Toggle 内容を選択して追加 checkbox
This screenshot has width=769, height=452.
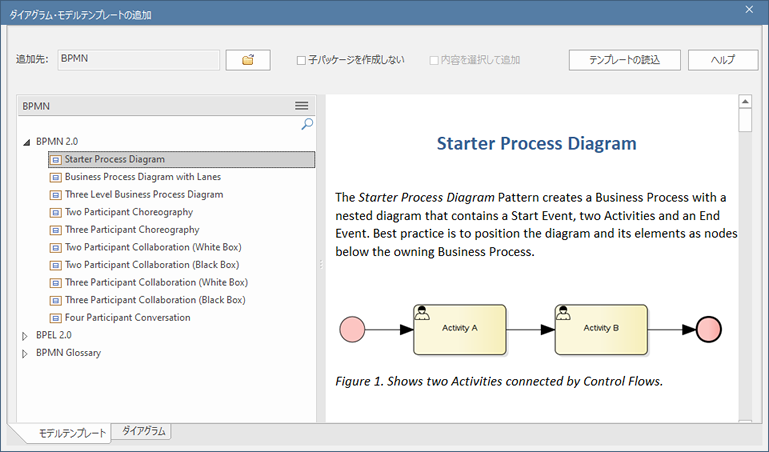click(434, 60)
